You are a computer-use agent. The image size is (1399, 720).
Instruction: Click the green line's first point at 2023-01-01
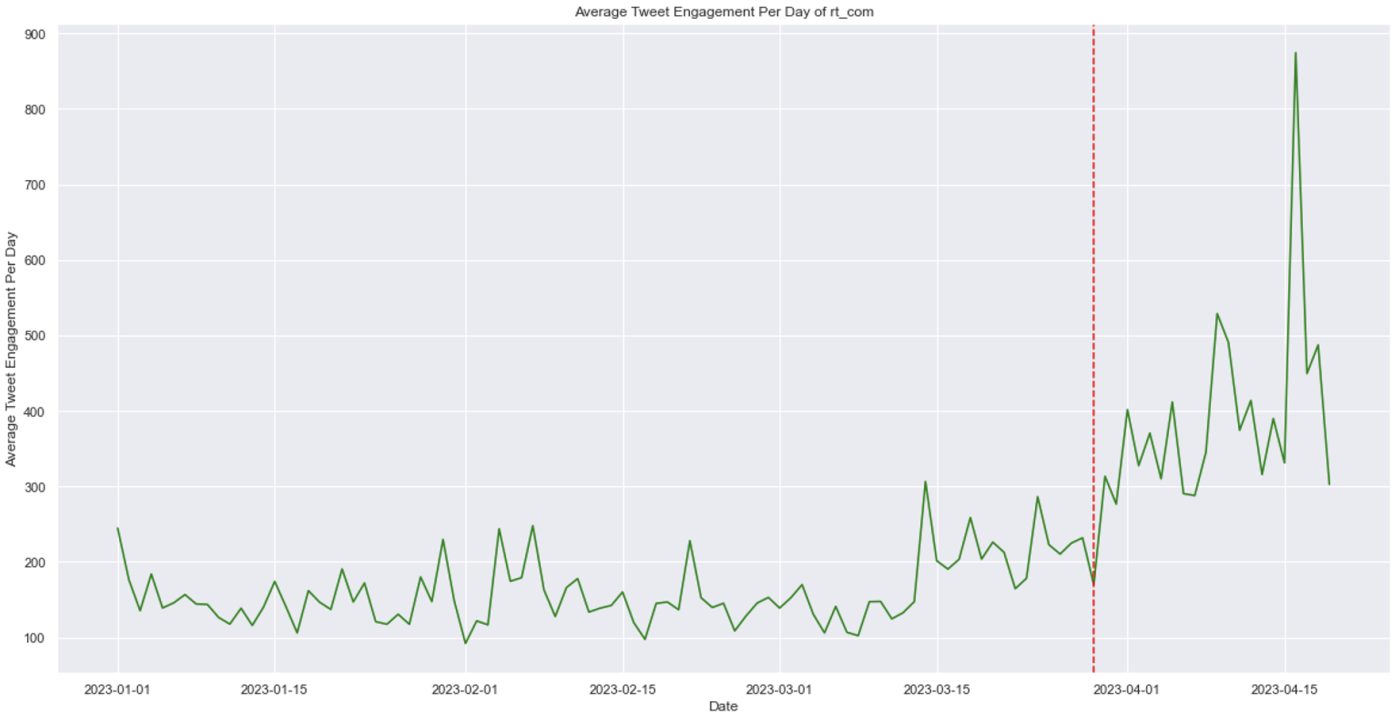(x=118, y=528)
